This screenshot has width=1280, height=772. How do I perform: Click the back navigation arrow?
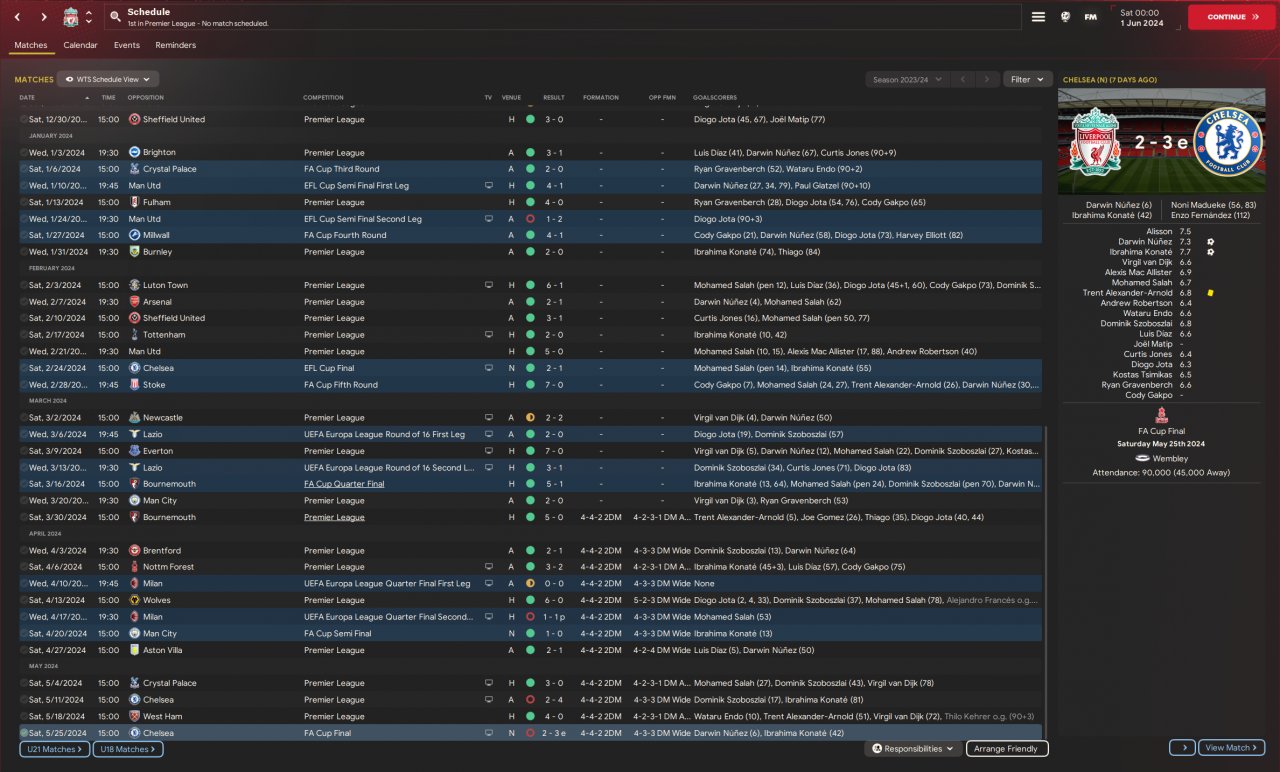click(x=17, y=17)
